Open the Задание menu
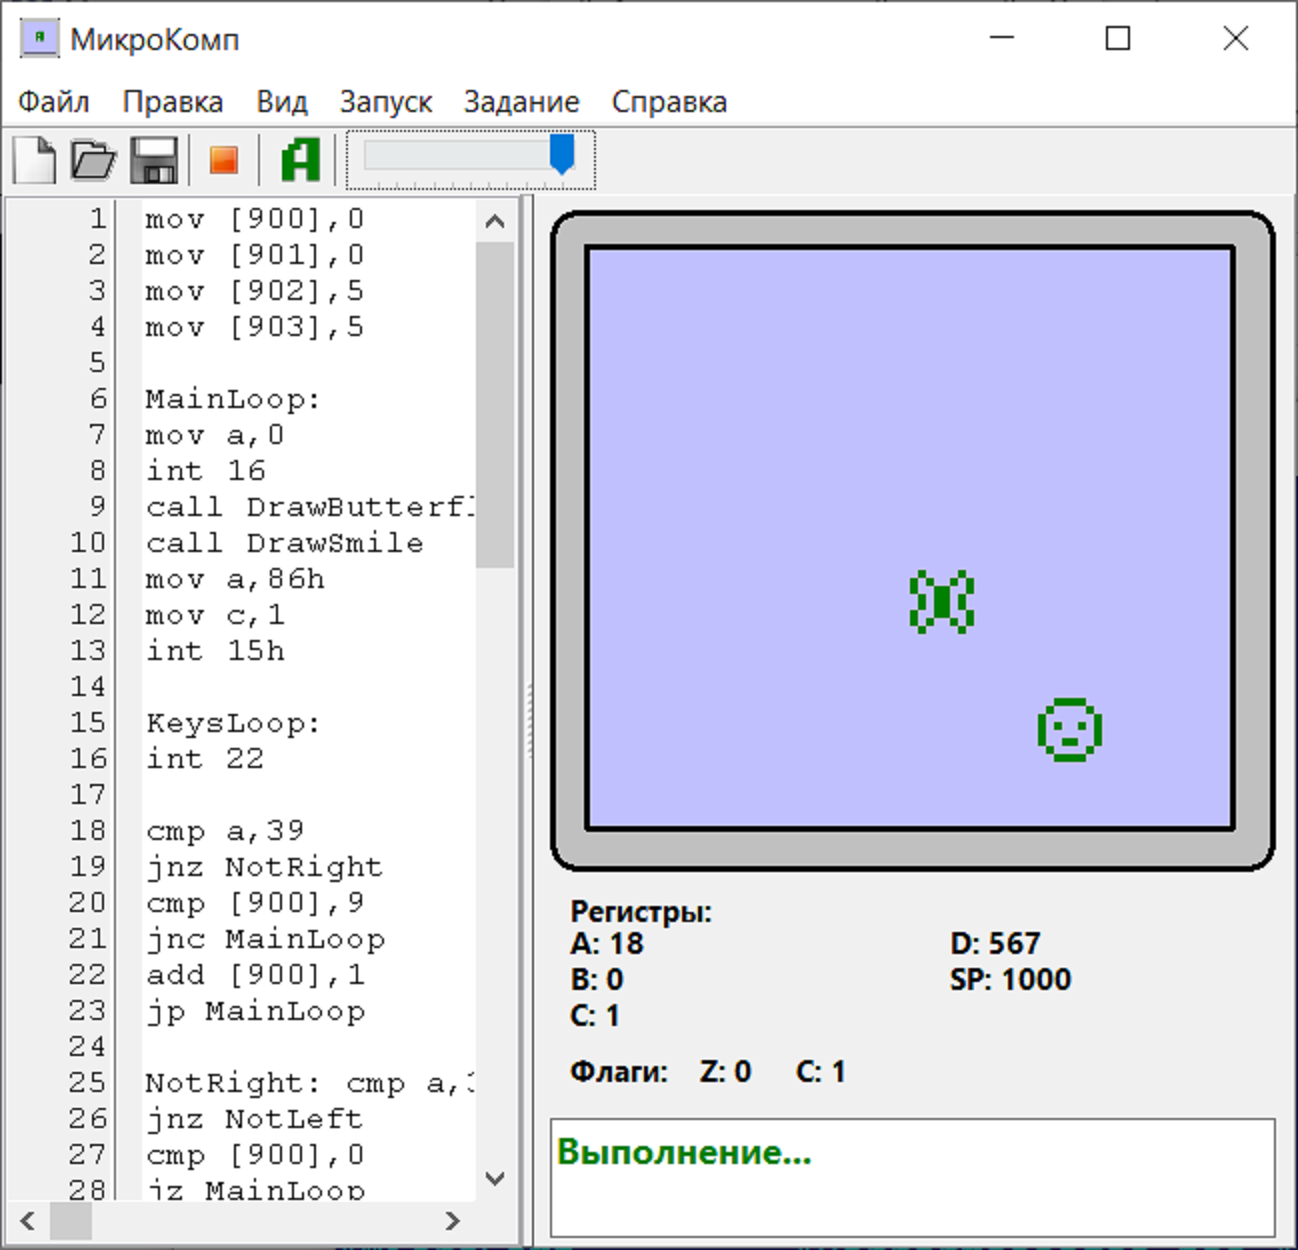The image size is (1298, 1250). (x=521, y=102)
